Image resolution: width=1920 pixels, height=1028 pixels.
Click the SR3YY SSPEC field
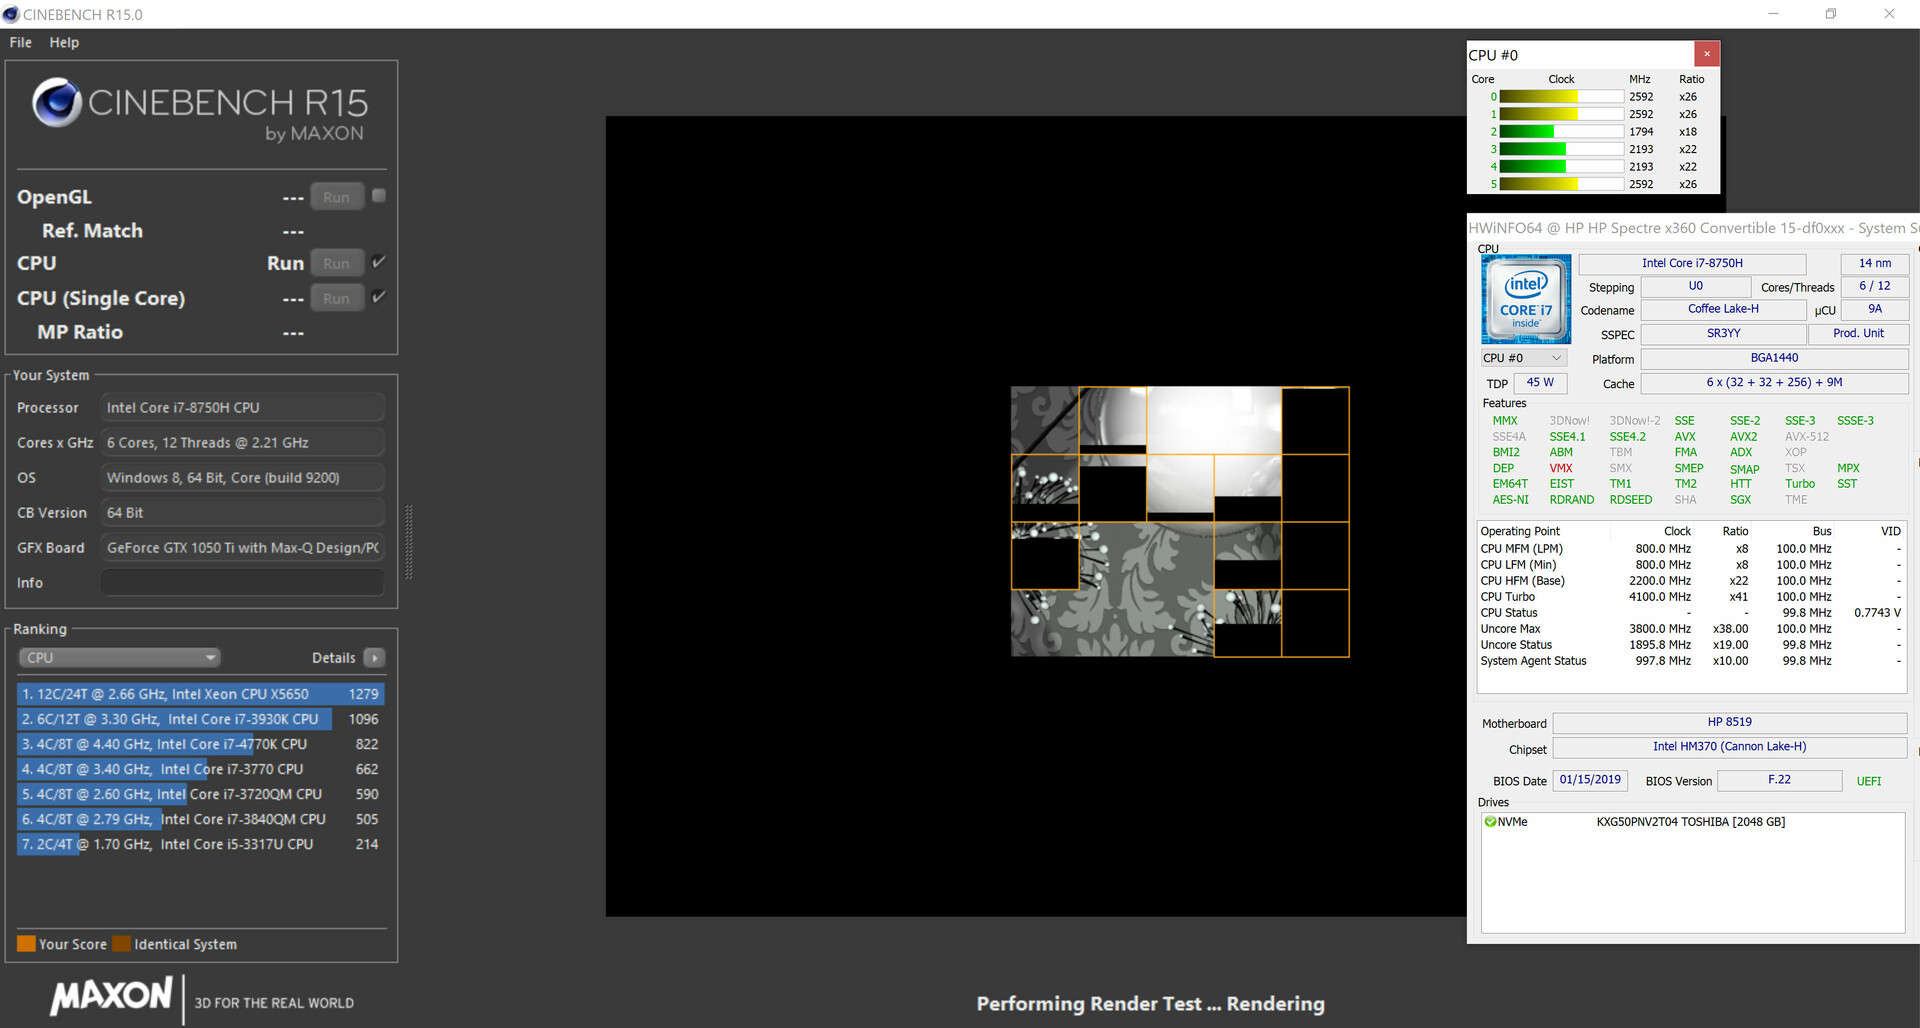[1723, 334]
